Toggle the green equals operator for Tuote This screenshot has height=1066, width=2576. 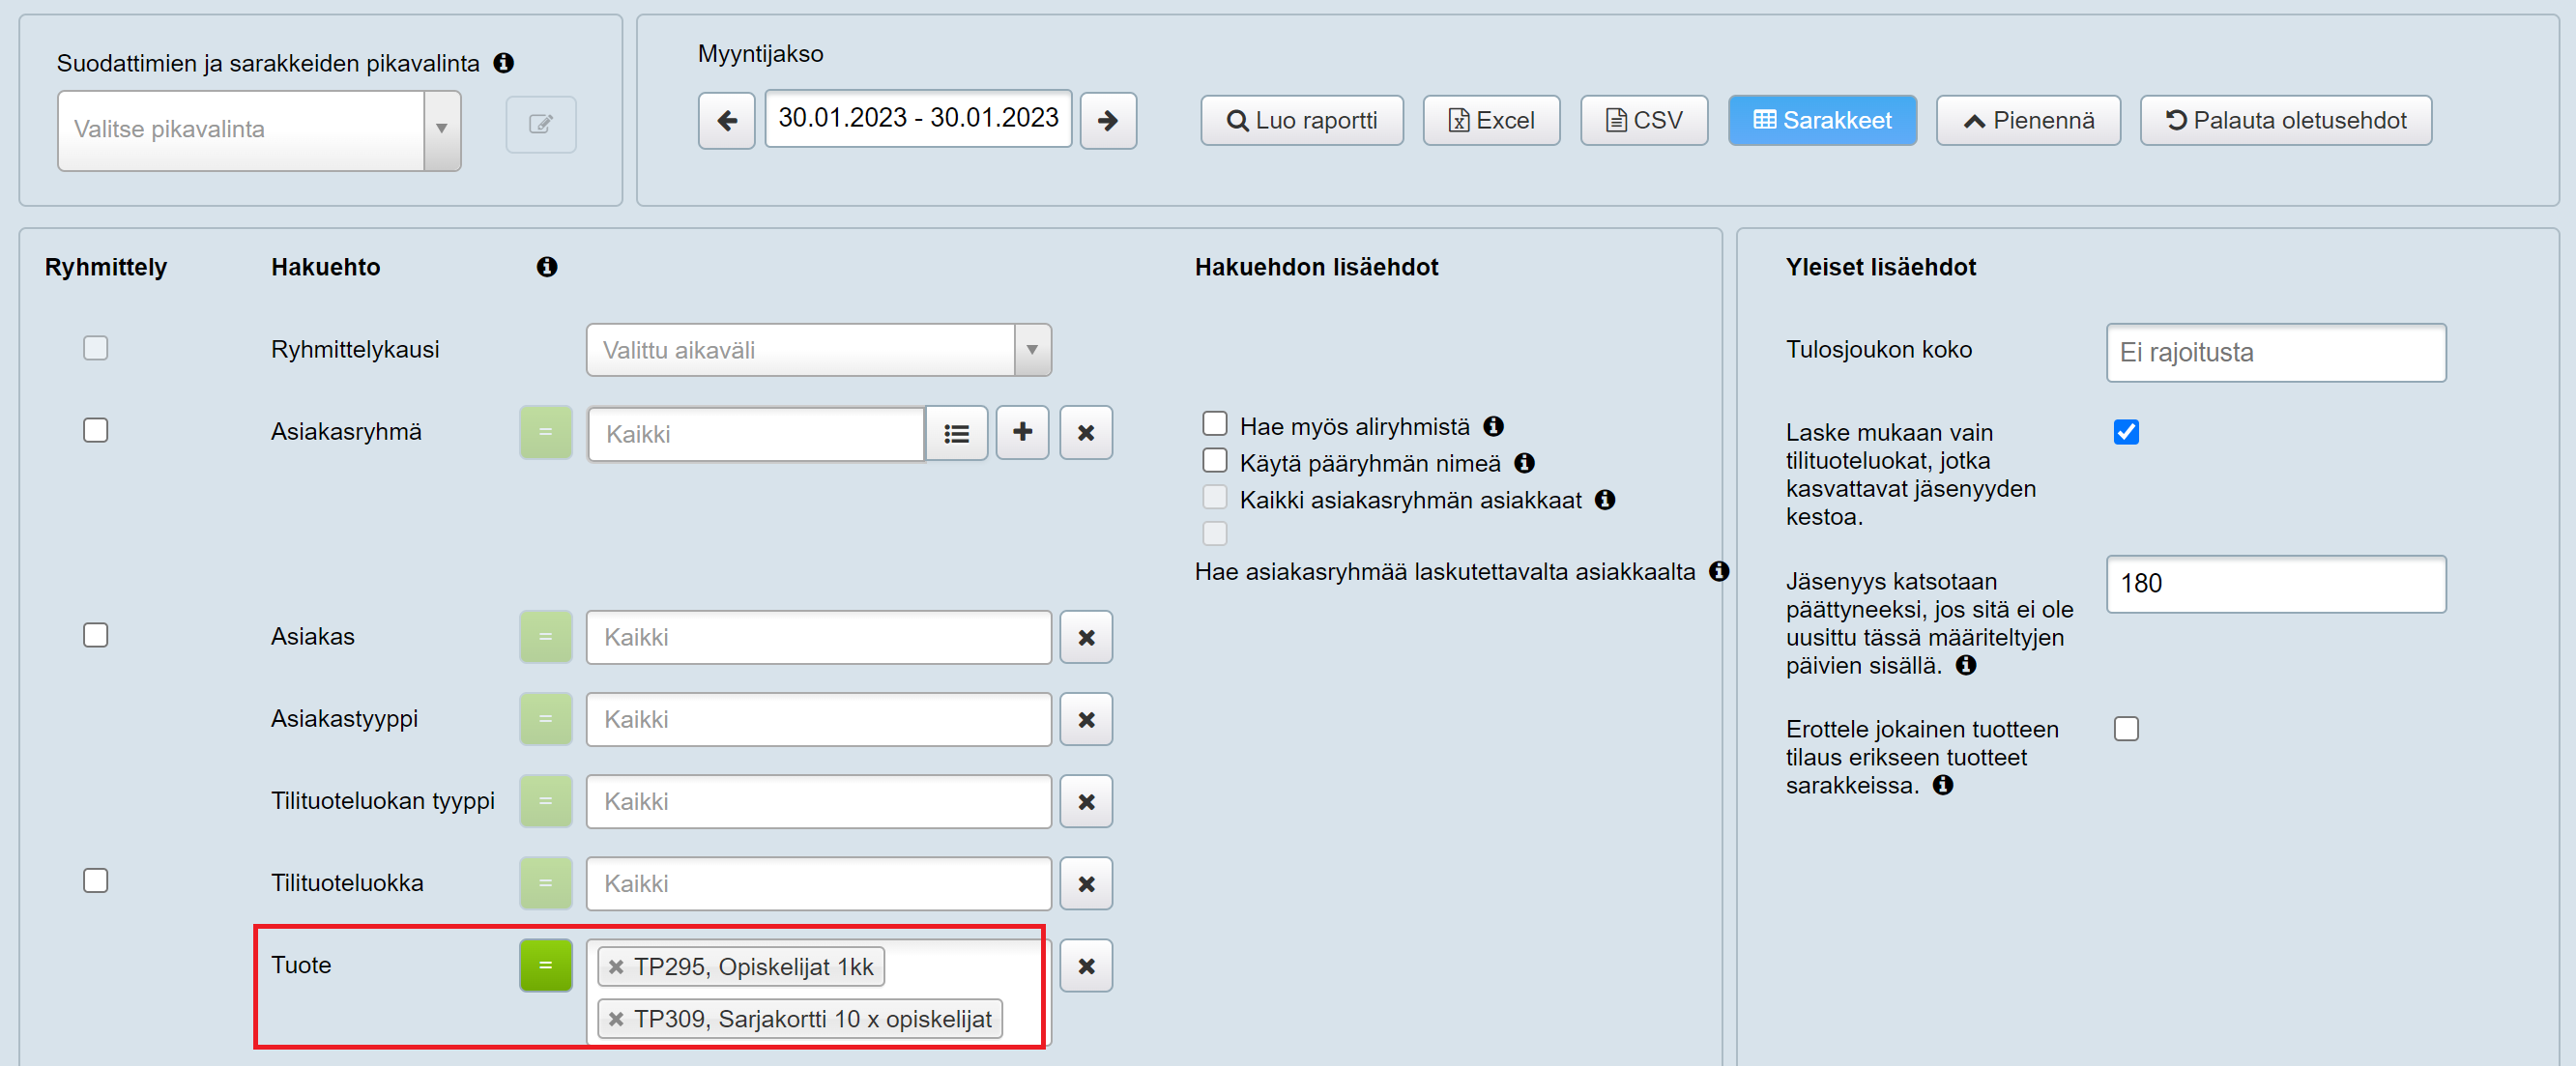(x=545, y=966)
